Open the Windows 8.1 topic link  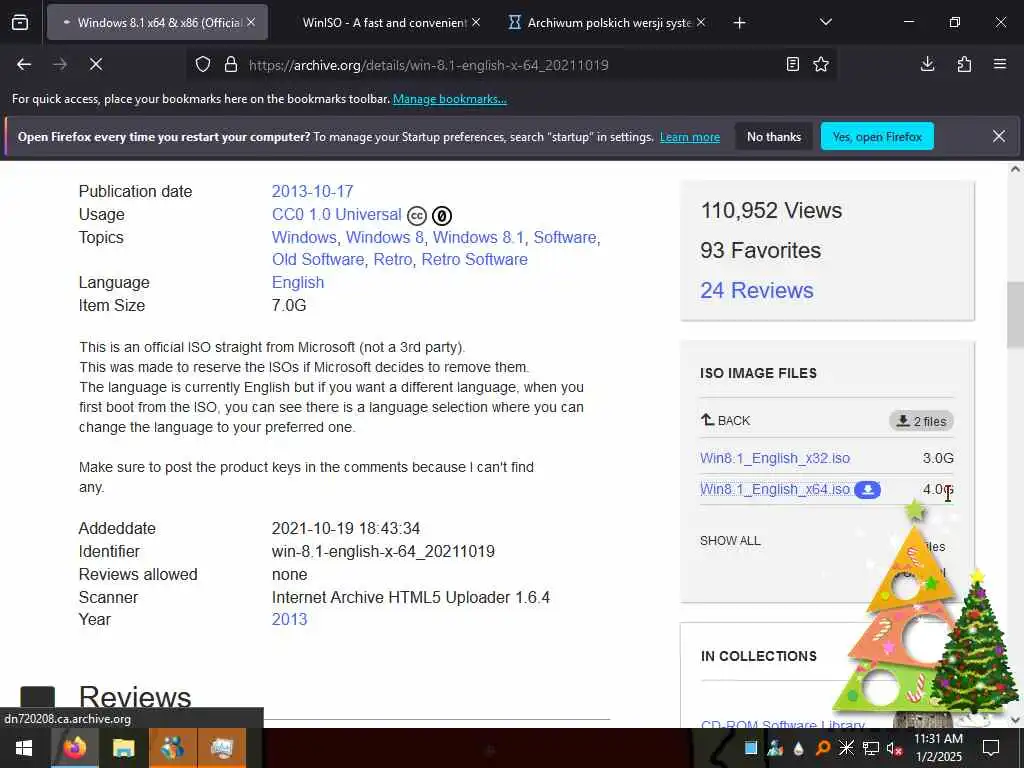click(478, 237)
